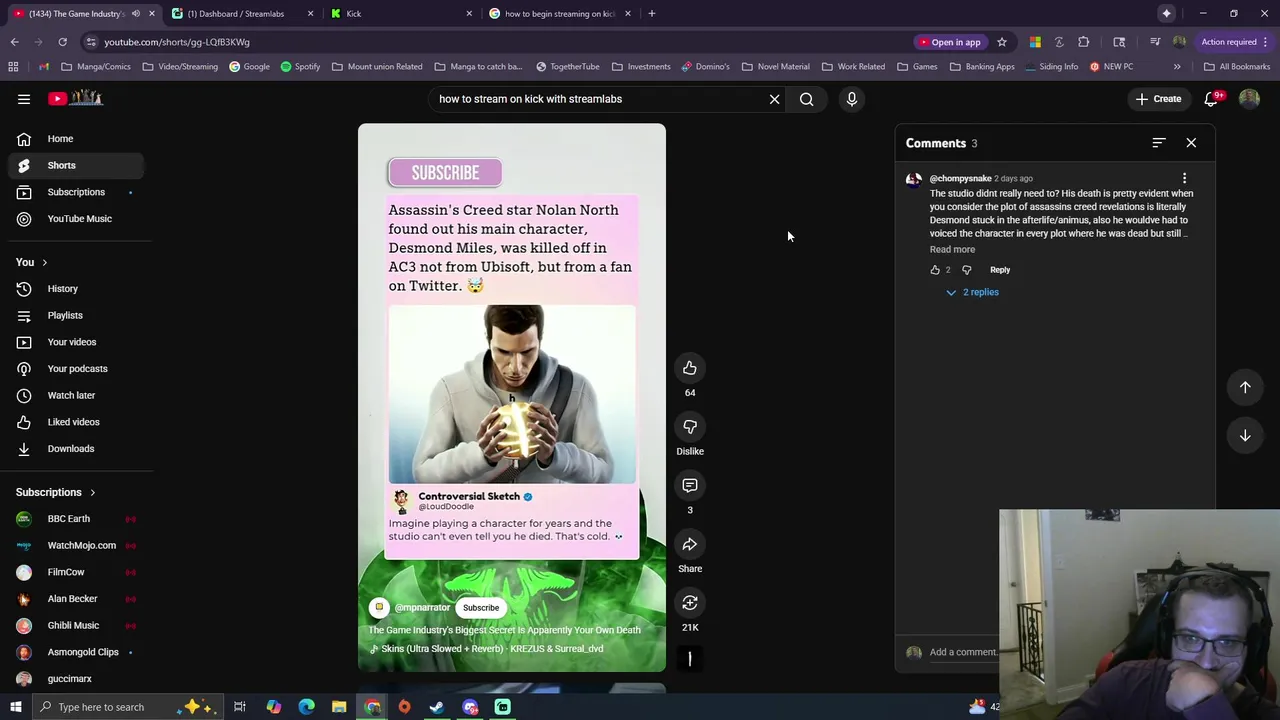This screenshot has height=720, width=1280.
Task: Click the browser address bar URL
Action: [177, 42]
